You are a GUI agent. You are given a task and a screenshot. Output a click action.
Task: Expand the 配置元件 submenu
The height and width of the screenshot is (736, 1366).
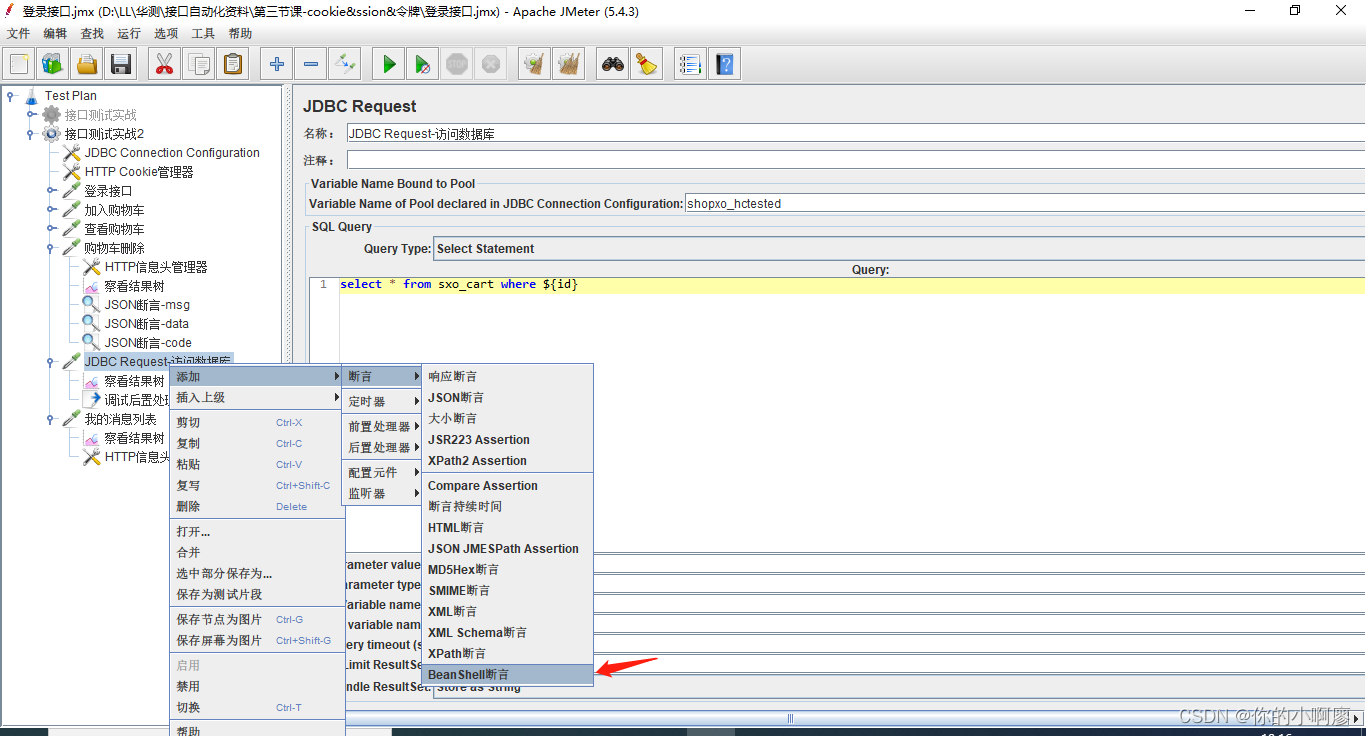tap(382, 473)
